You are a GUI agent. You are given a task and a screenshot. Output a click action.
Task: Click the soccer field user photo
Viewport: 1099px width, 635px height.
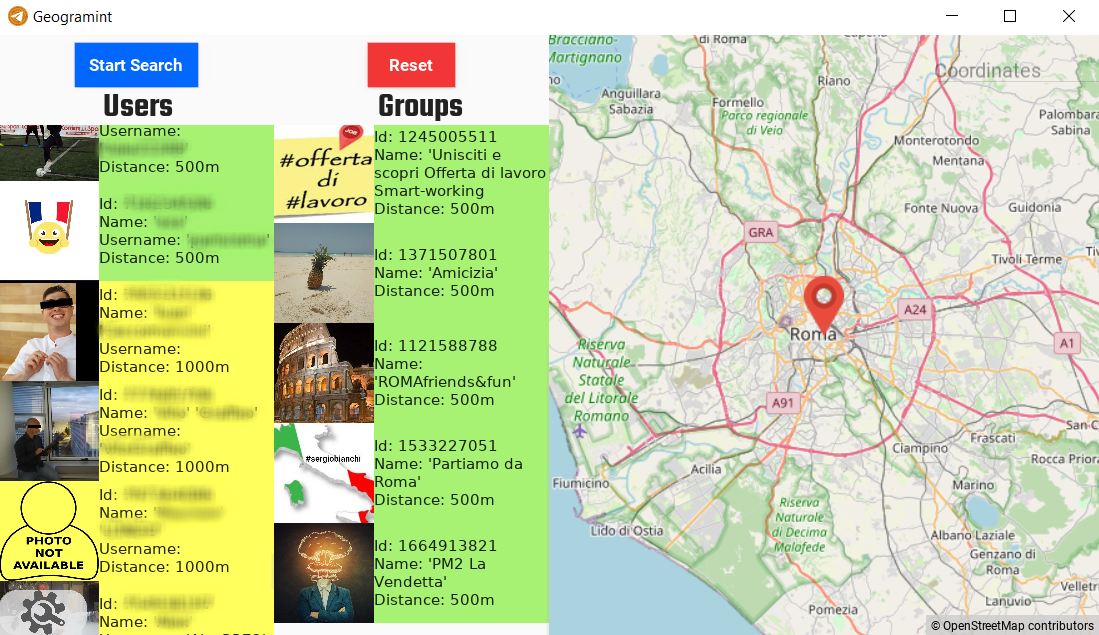pos(49,153)
